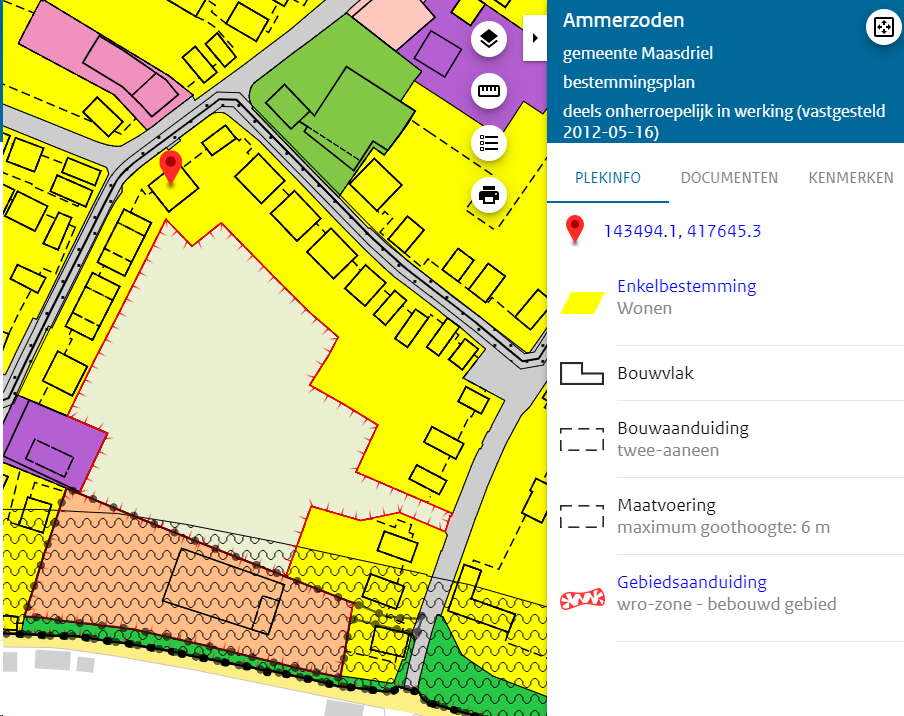Screen dimensions: 904x716
Task: Select the 'Bouwvlak' label
Action: pyautogui.click(x=655, y=374)
